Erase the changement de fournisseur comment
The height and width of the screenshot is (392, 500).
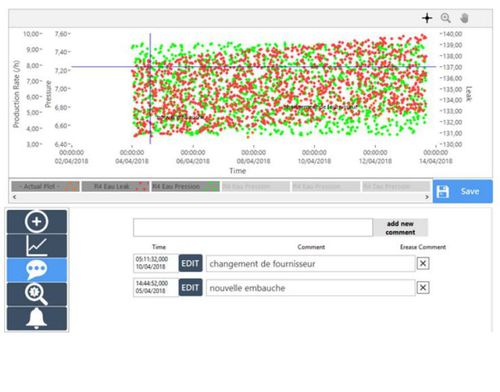click(423, 263)
